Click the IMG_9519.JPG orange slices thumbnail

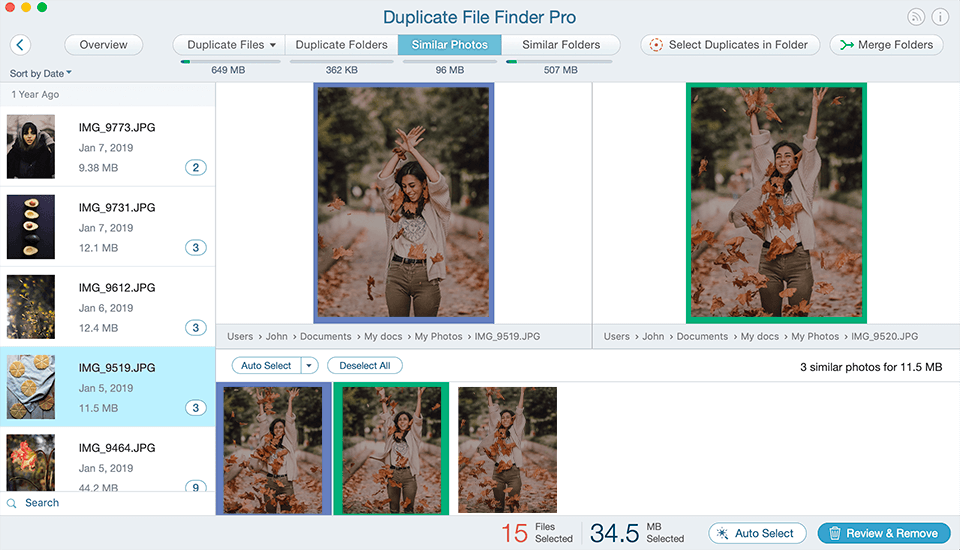pyautogui.click(x=31, y=387)
